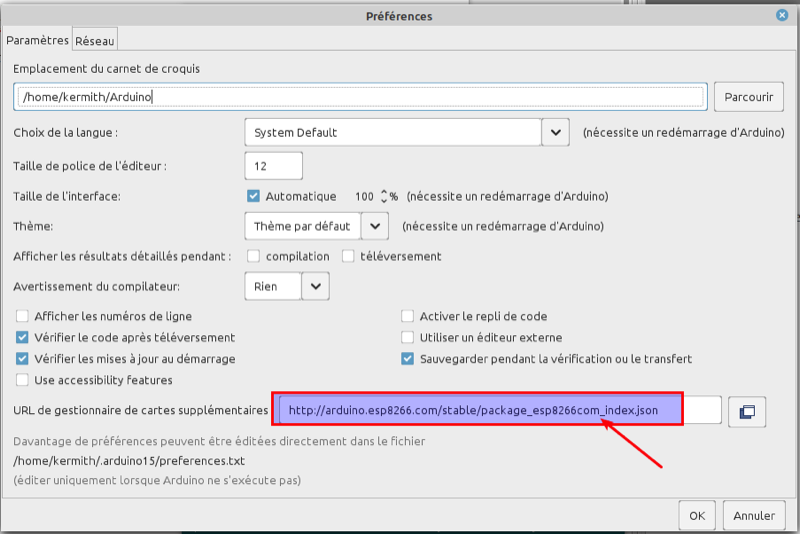The height and width of the screenshot is (534, 800).
Task: Enable detailed output during téléversement
Action: tap(348, 256)
